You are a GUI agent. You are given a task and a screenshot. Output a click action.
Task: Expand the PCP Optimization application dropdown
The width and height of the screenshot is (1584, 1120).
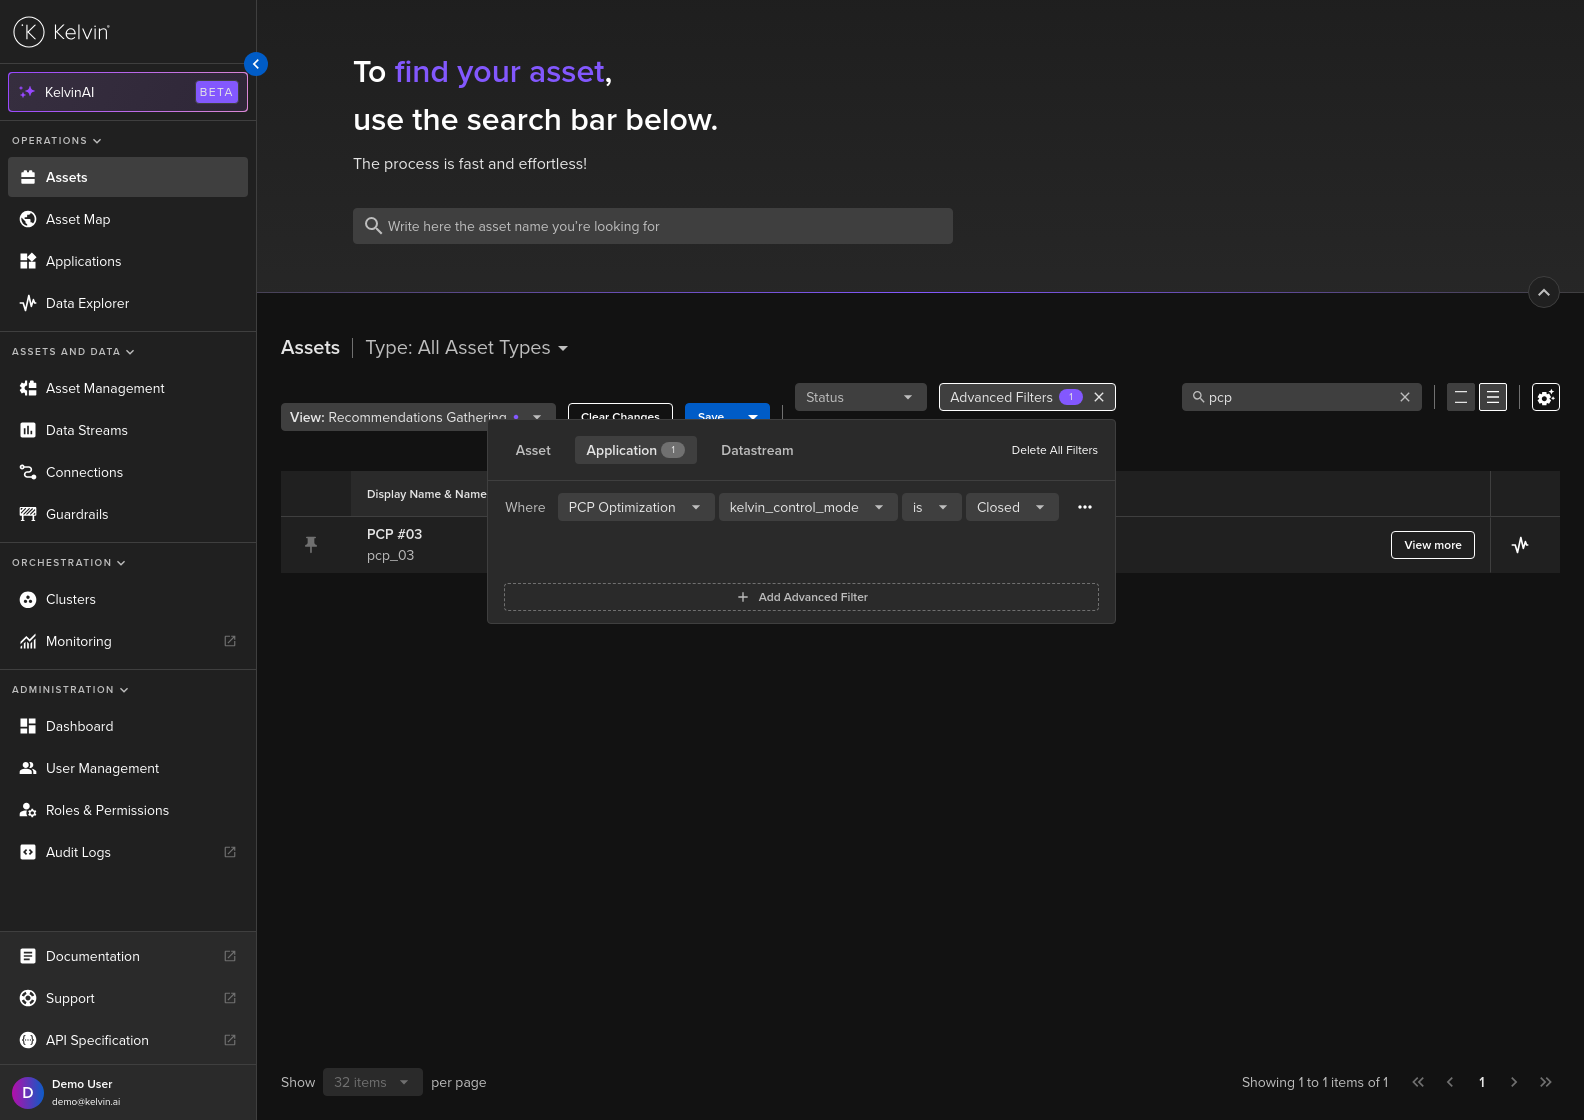tap(635, 508)
